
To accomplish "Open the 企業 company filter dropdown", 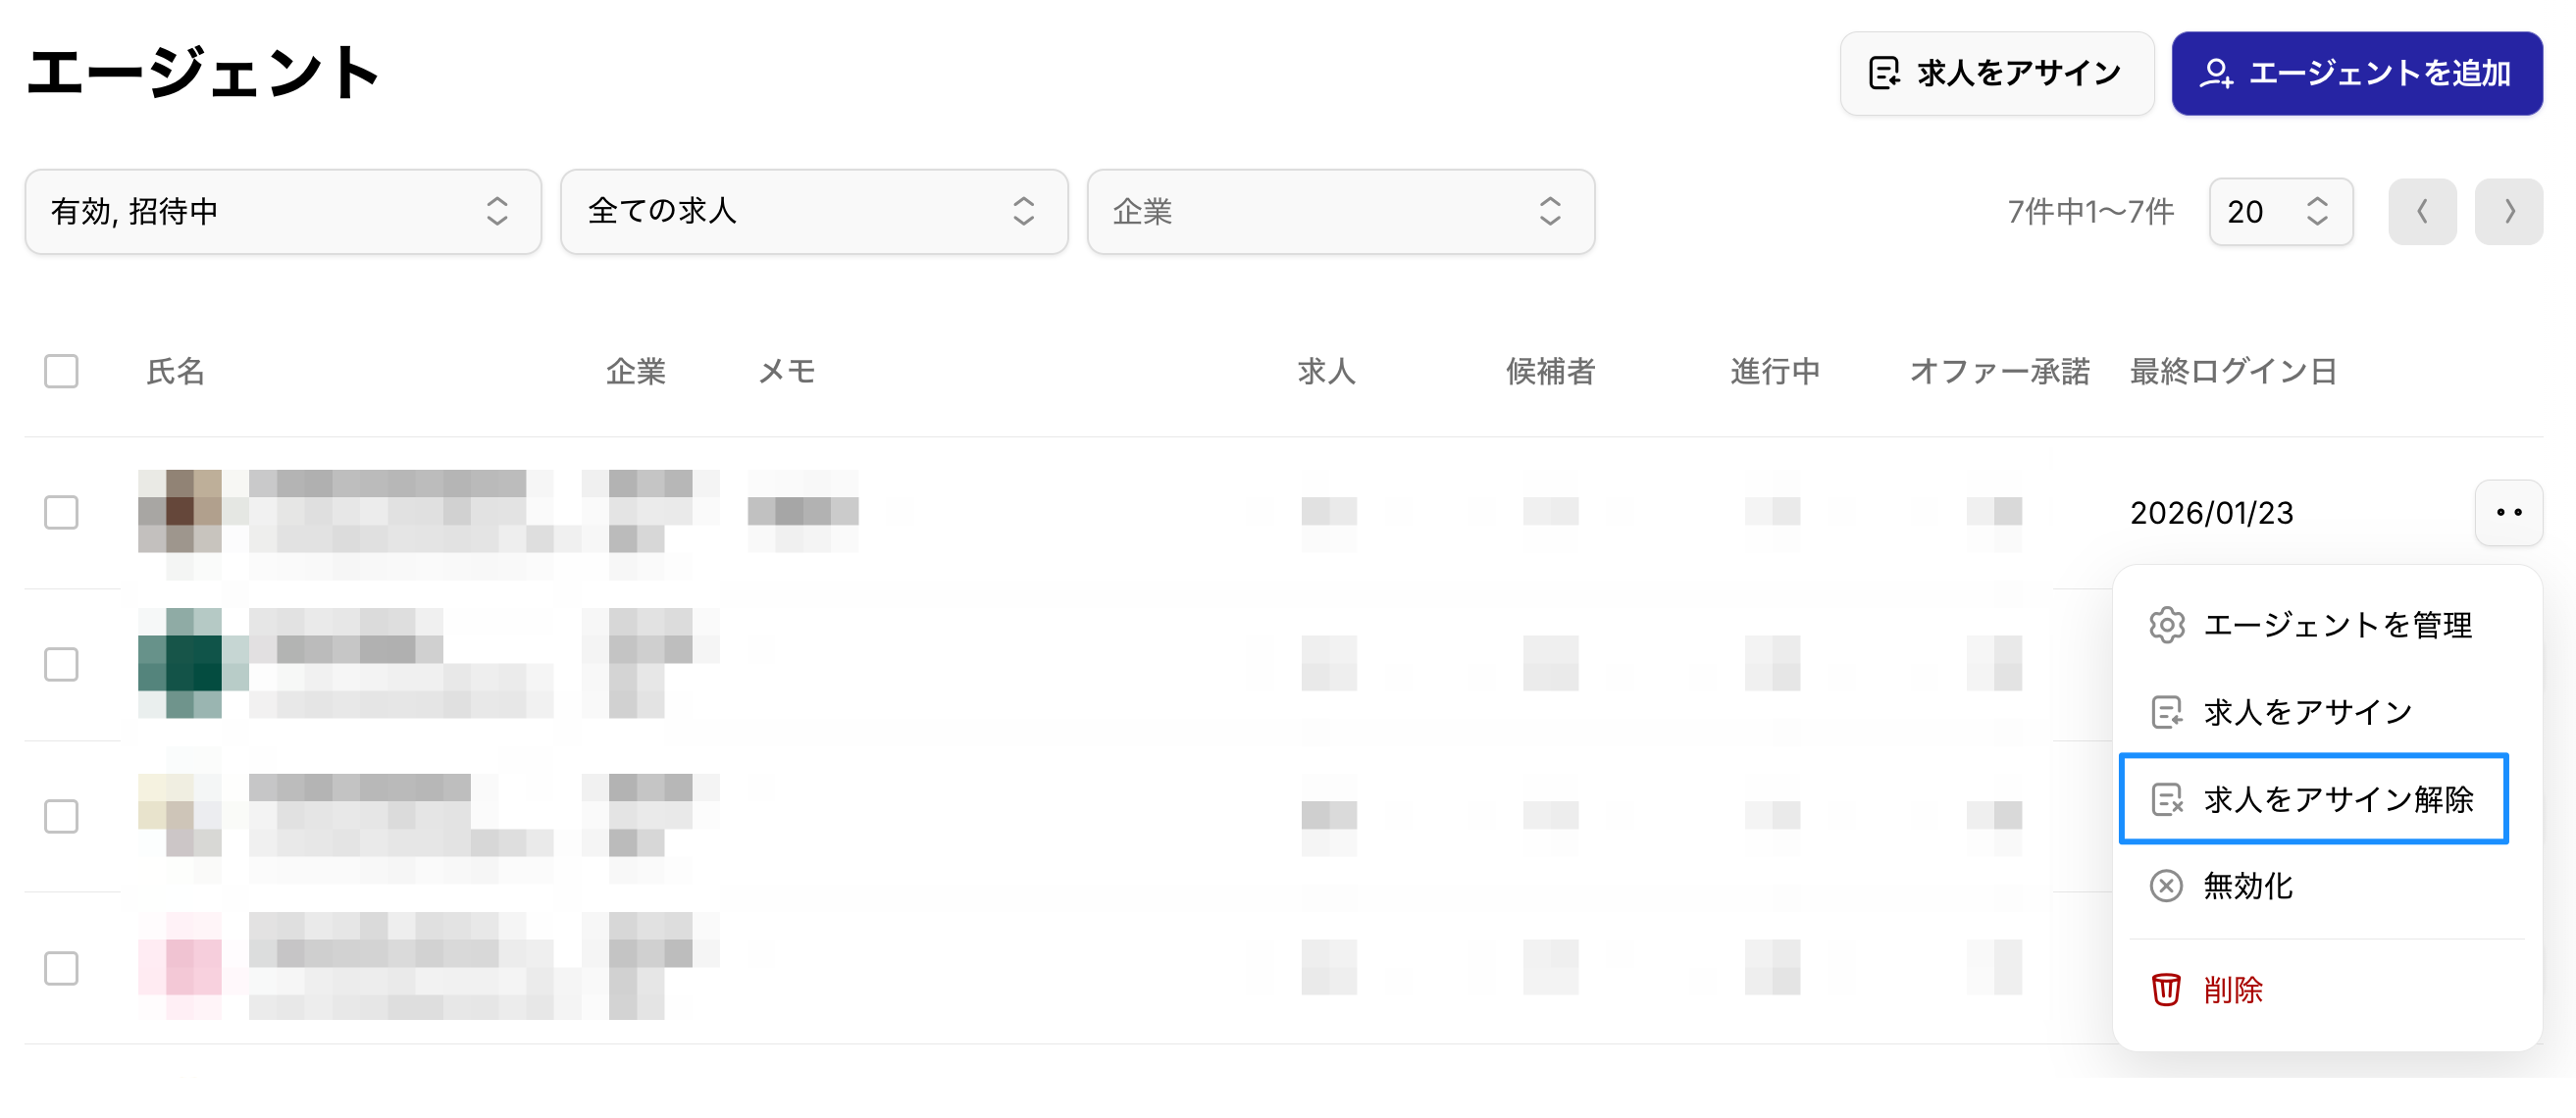I will 1340,212.
